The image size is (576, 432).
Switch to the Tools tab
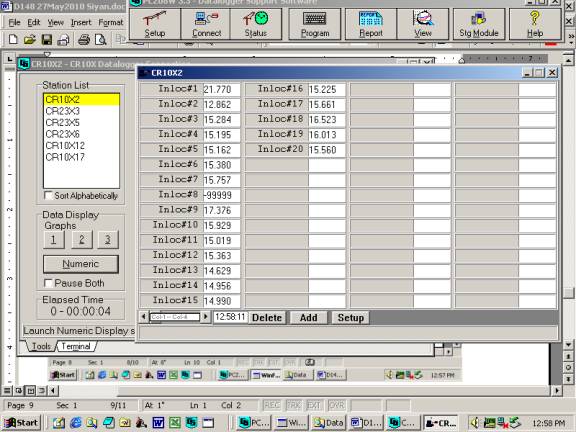41,346
